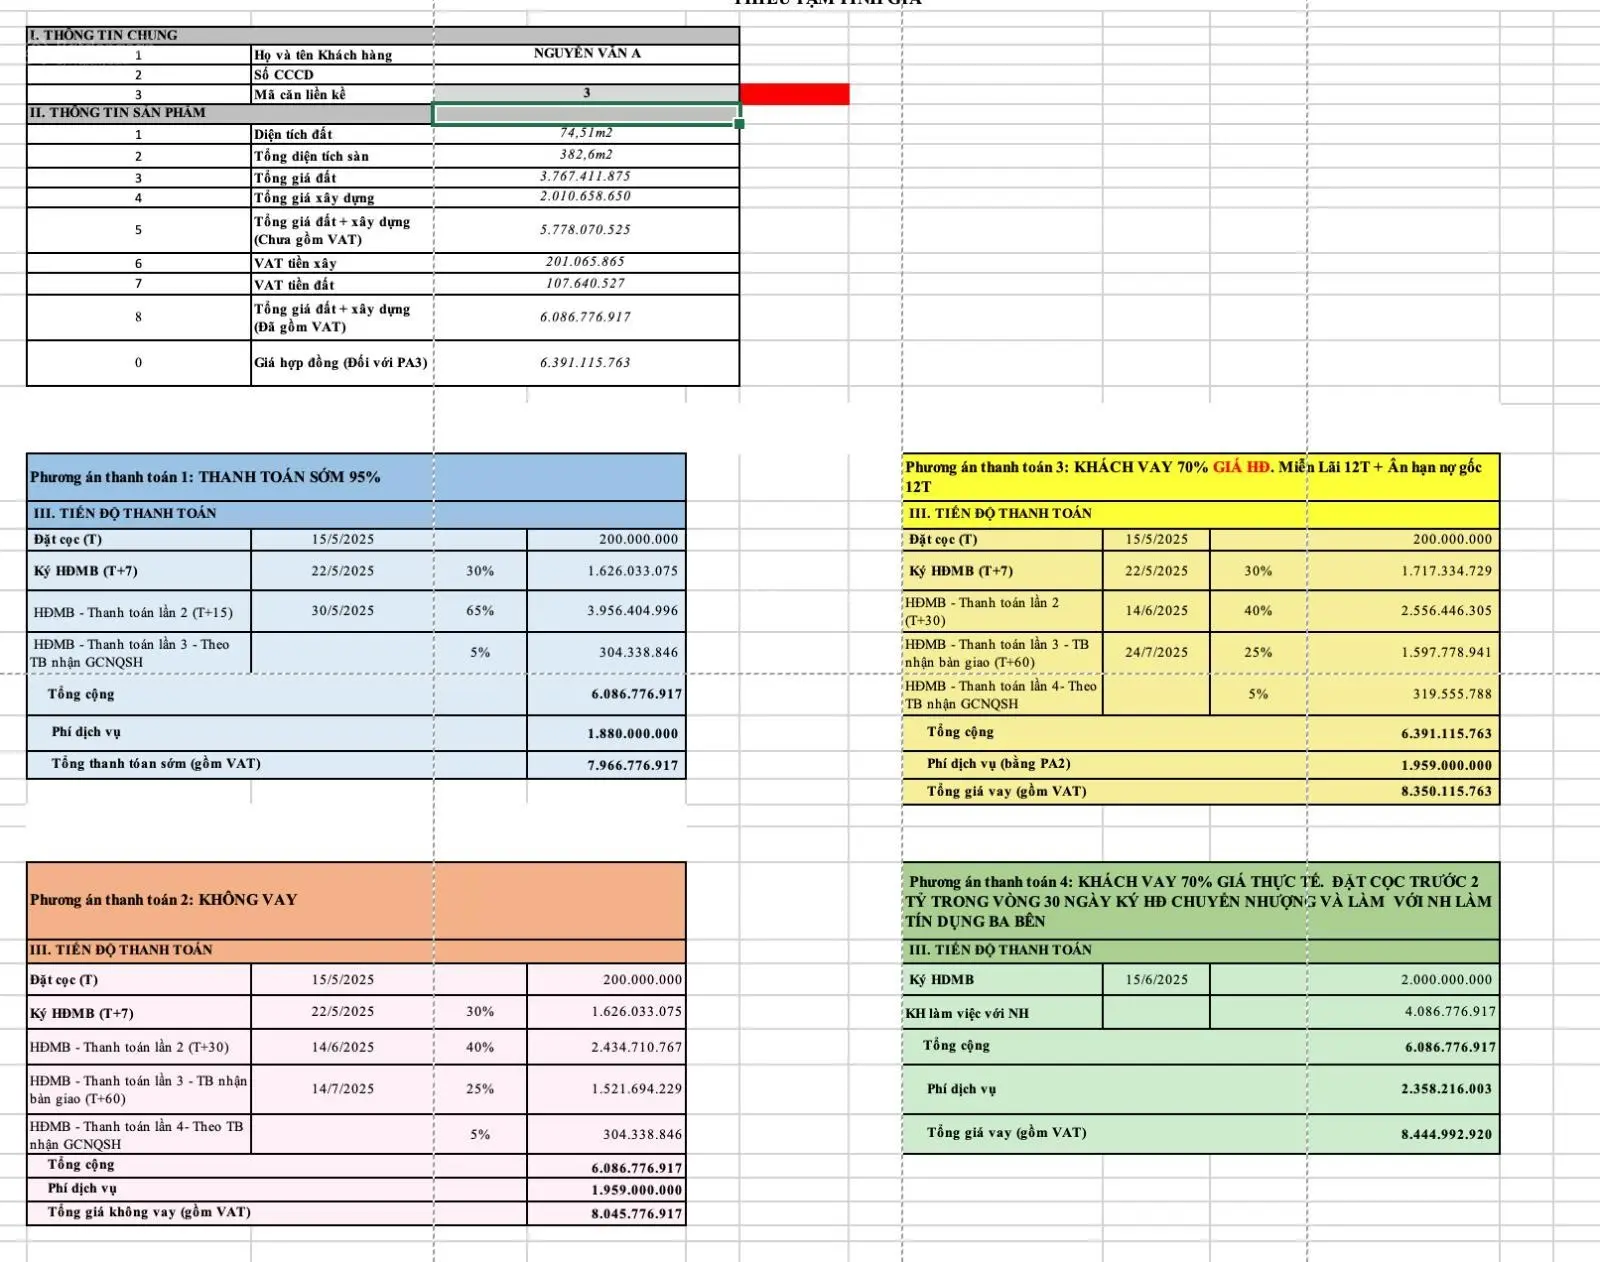The image size is (1600, 1262).
Task: Select the 'II. THÔNG TIN SẢN PHẨM' header cell
Action: (230, 113)
